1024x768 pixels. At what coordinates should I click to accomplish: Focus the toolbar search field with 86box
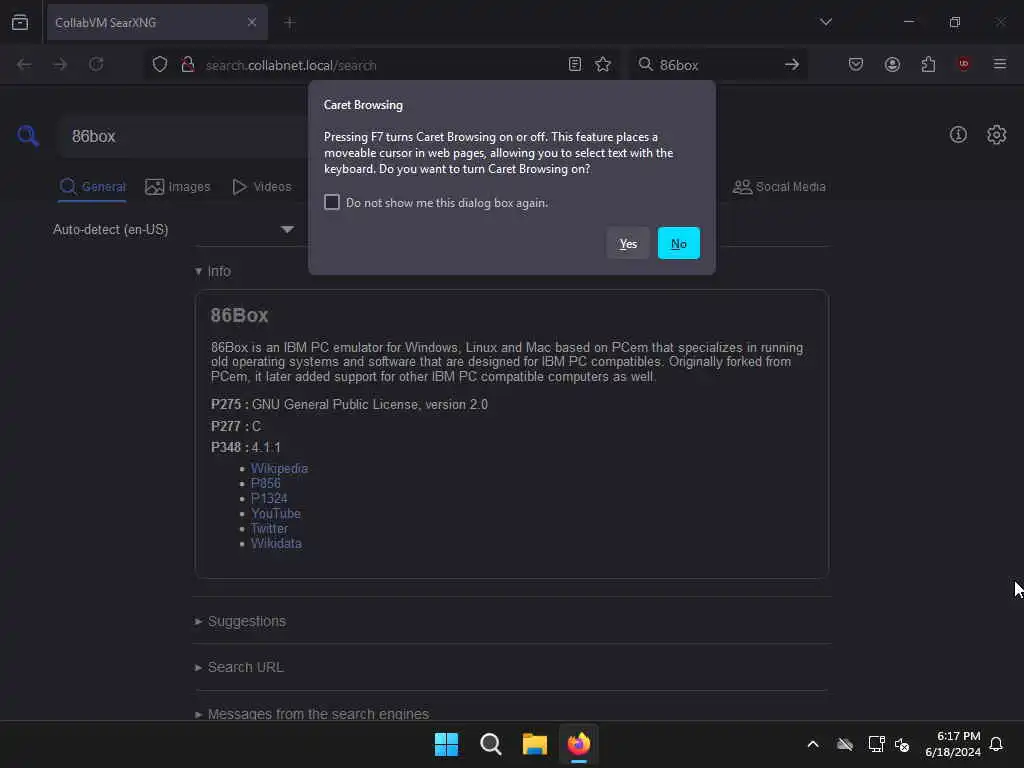(718, 65)
